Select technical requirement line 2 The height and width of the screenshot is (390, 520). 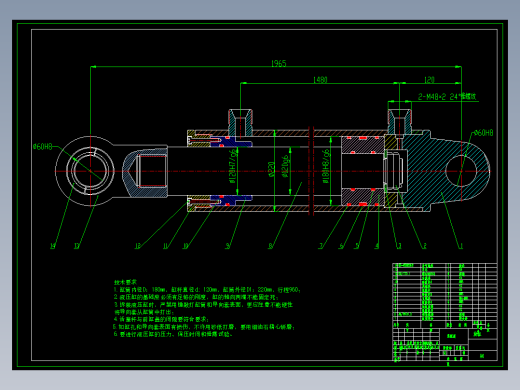pos(196,297)
